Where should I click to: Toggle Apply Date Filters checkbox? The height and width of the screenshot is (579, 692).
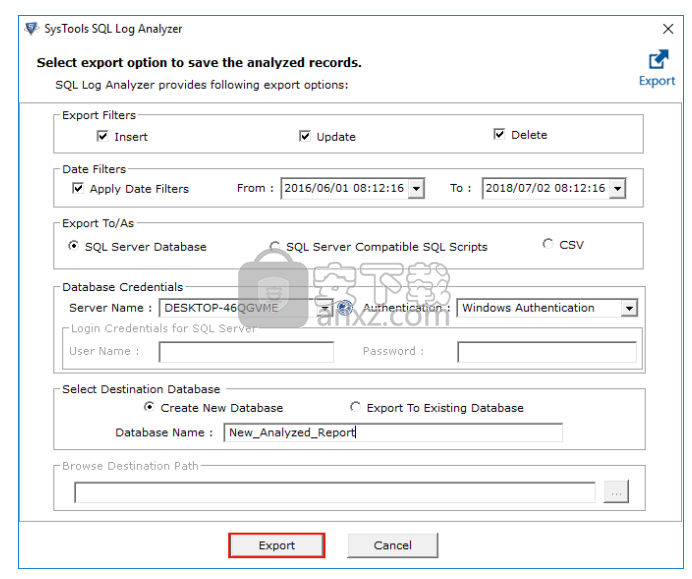tap(78, 188)
